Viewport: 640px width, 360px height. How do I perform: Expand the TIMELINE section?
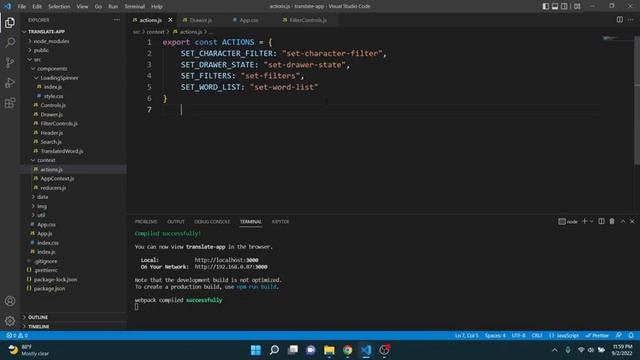[38, 327]
